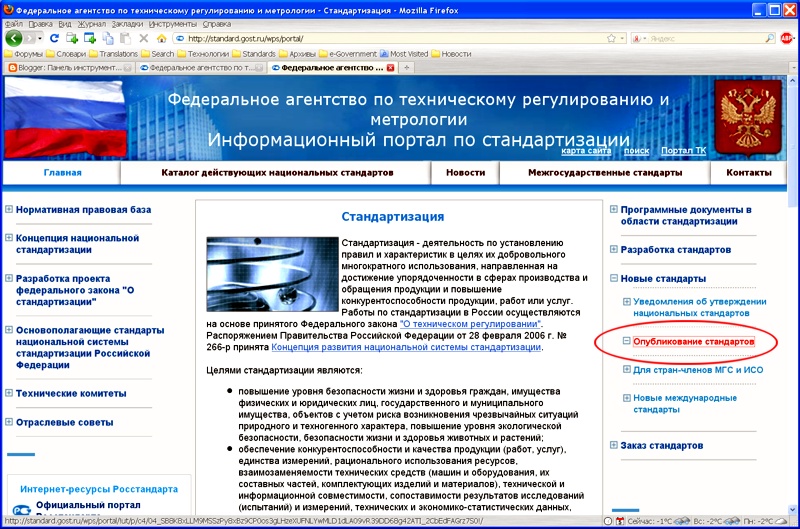800x529 pixels.
Task: Click the page scrollbar down arrow
Action: (792, 509)
